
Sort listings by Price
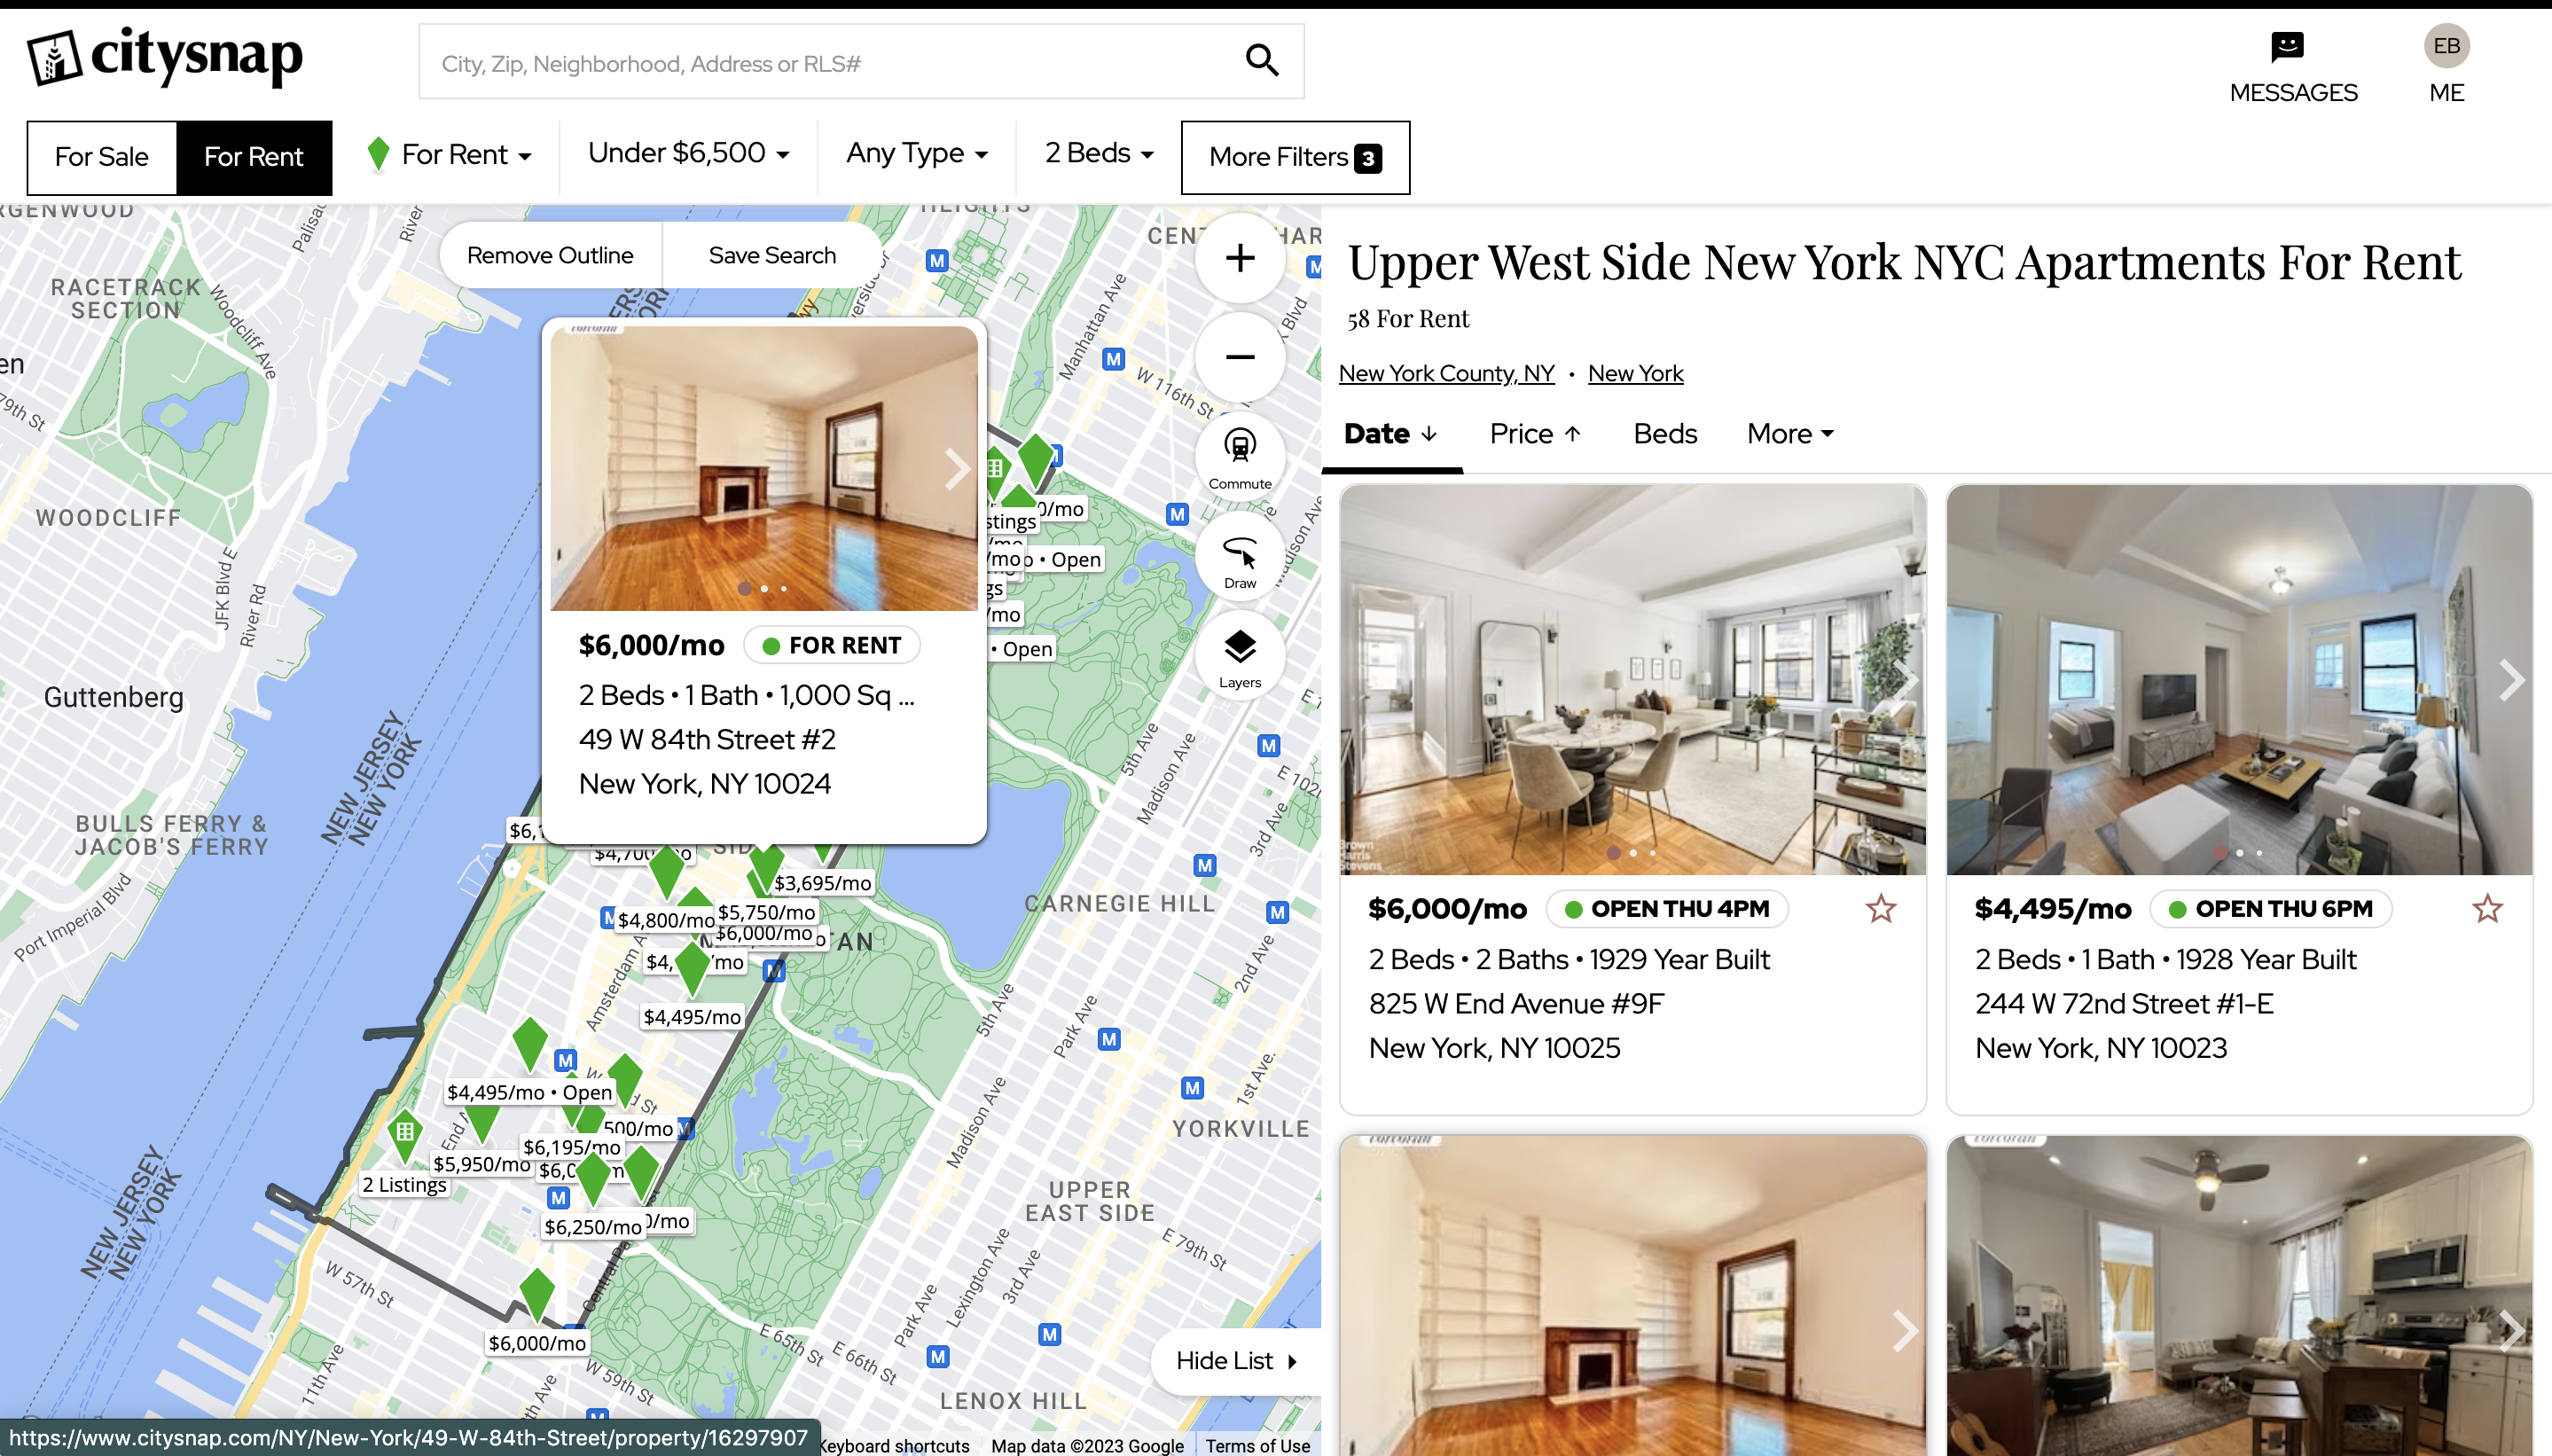click(1535, 433)
